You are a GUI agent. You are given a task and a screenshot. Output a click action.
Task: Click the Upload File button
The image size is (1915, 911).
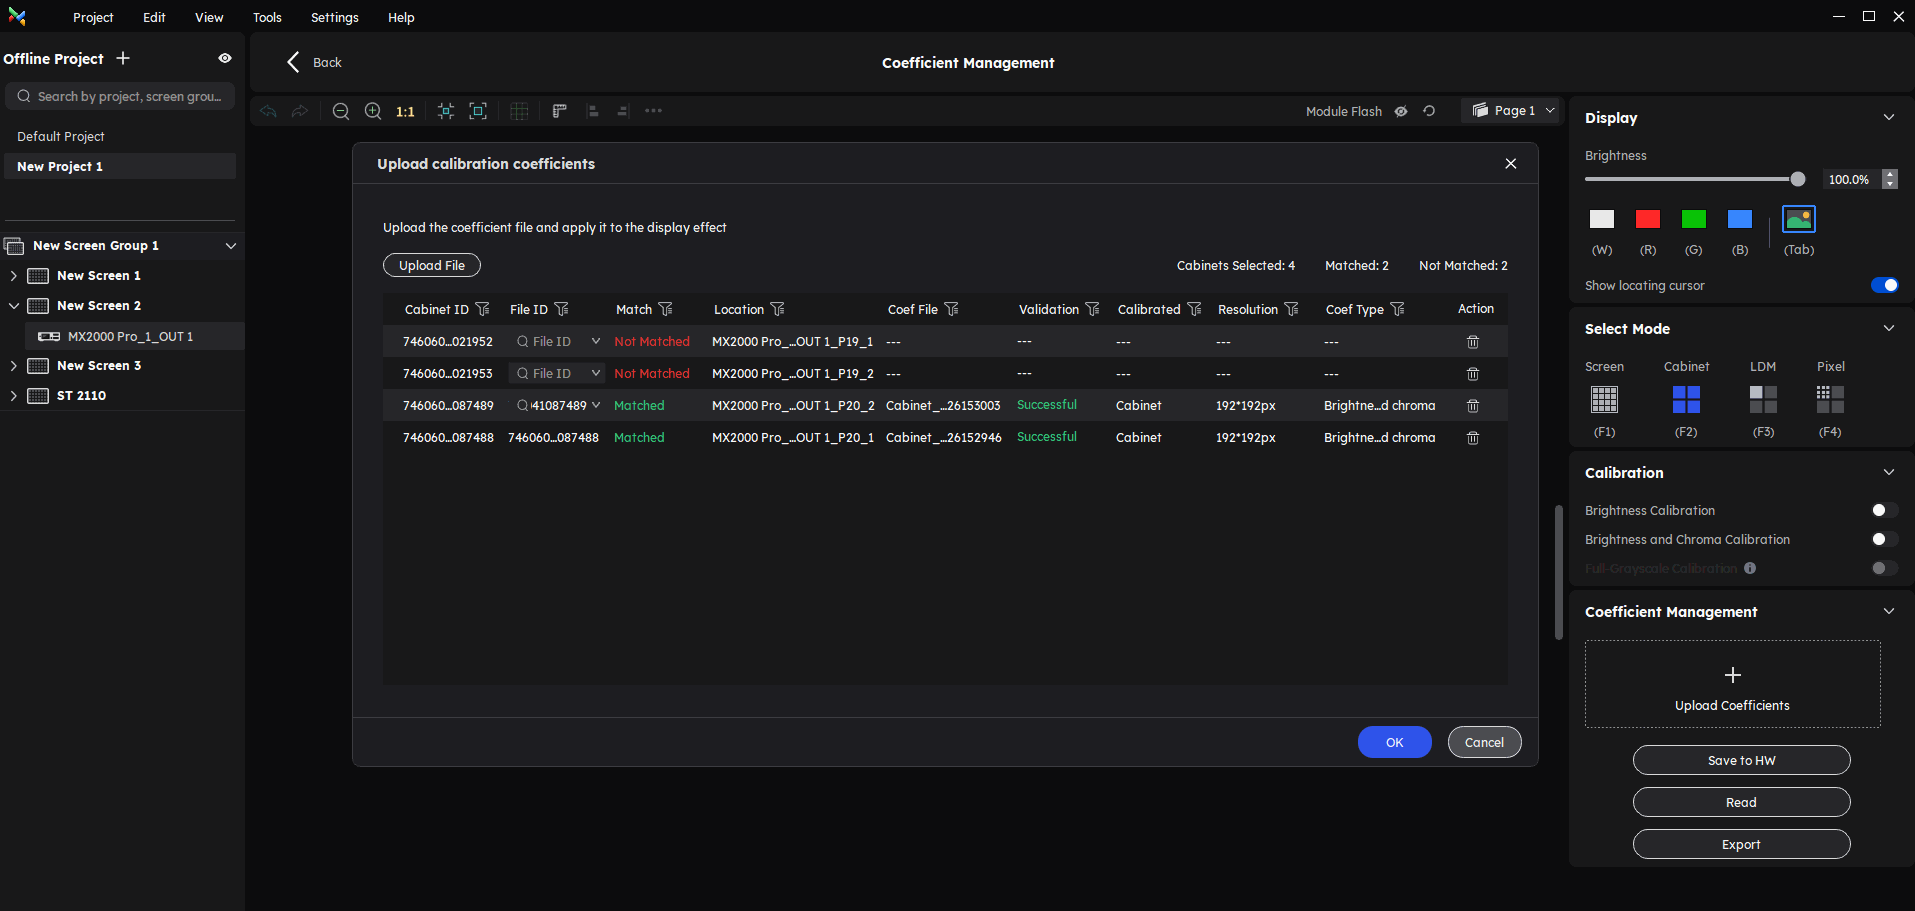point(432,265)
